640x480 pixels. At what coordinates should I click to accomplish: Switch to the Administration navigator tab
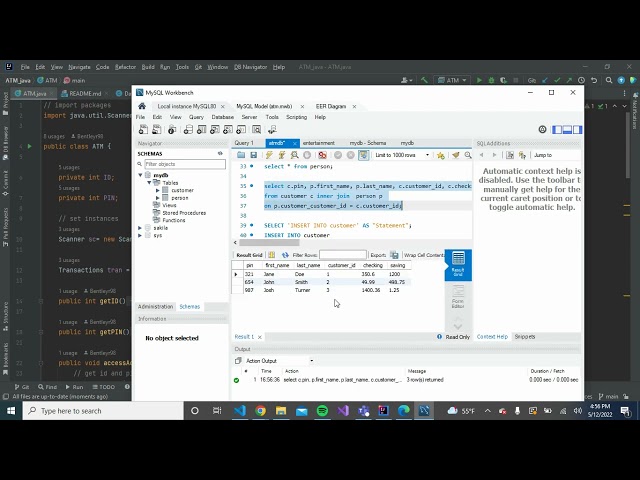(x=155, y=307)
